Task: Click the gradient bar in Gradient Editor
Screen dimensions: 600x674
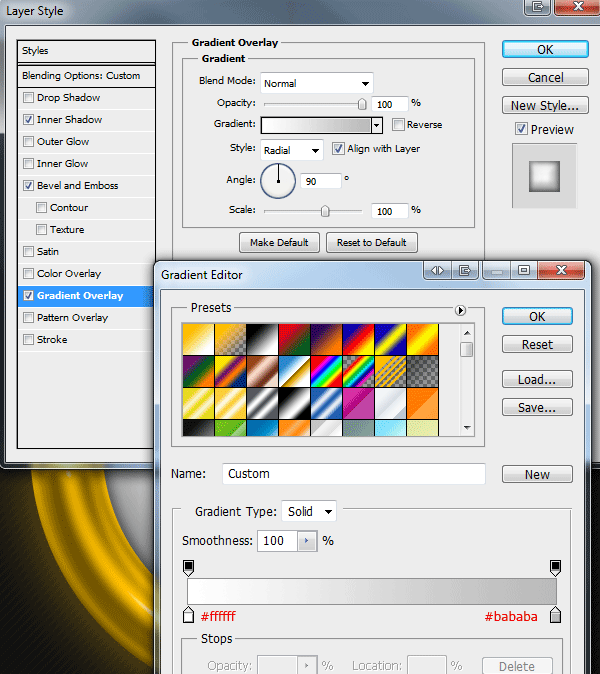Action: point(372,591)
